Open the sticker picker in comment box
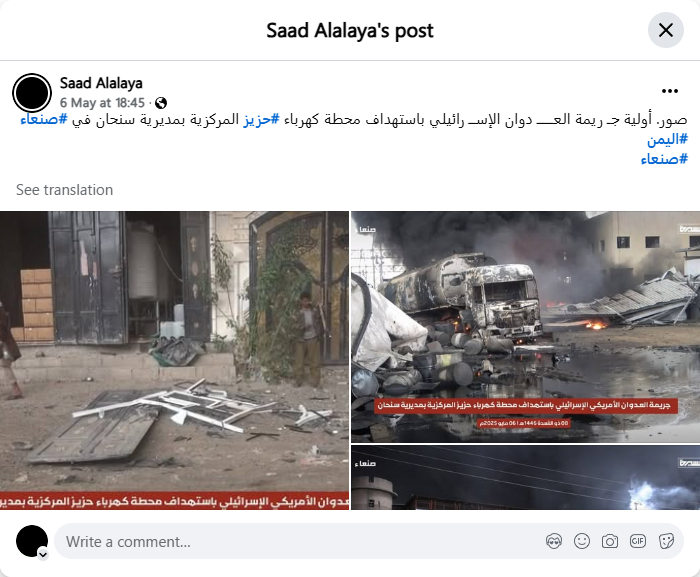 coord(666,541)
